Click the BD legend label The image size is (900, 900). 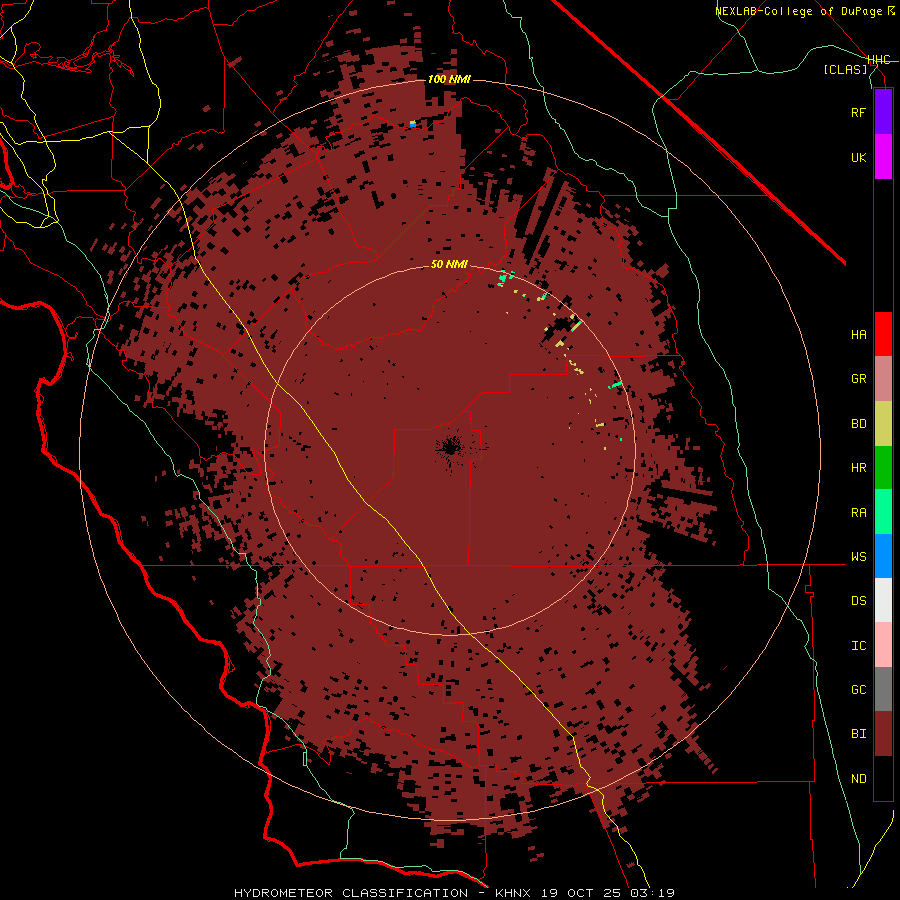pos(858,424)
